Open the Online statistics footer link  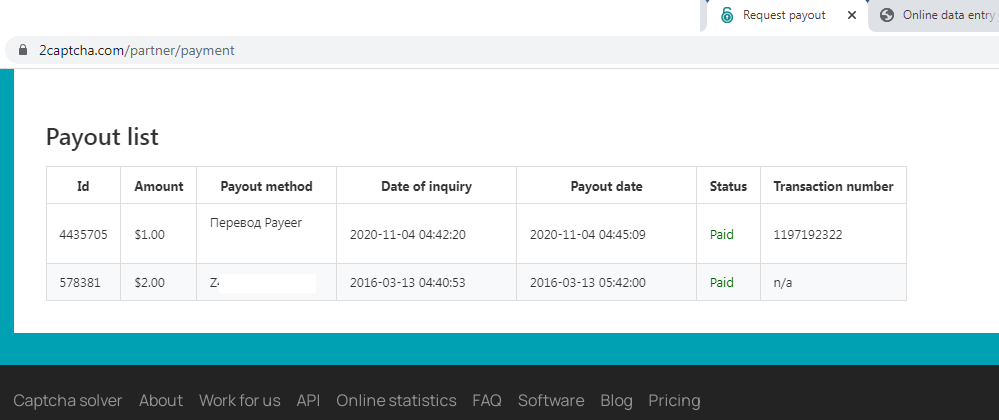click(x=396, y=400)
